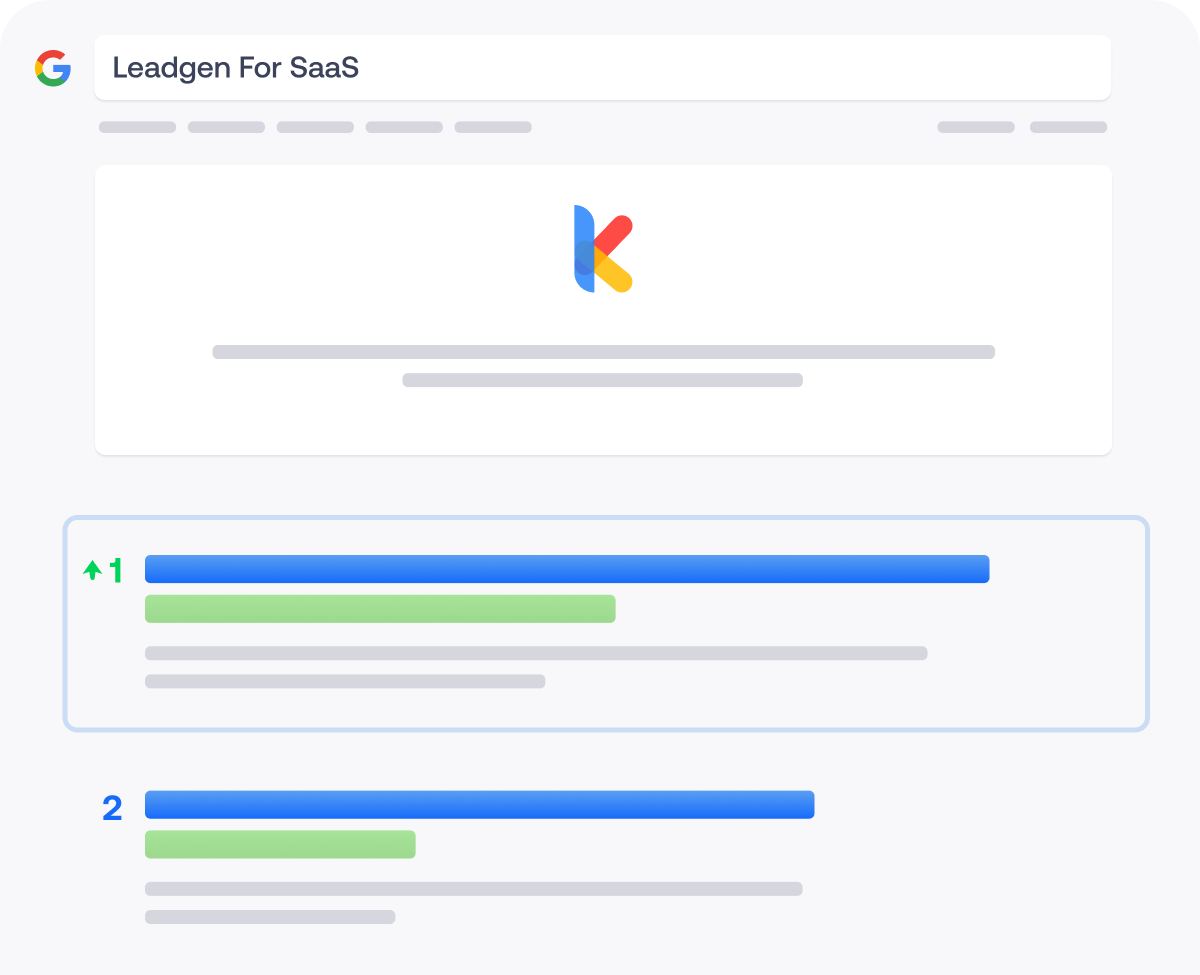Select the second placeholder tab under search bar
Viewport: 1200px width, 975px height.
[x=226, y=127]
